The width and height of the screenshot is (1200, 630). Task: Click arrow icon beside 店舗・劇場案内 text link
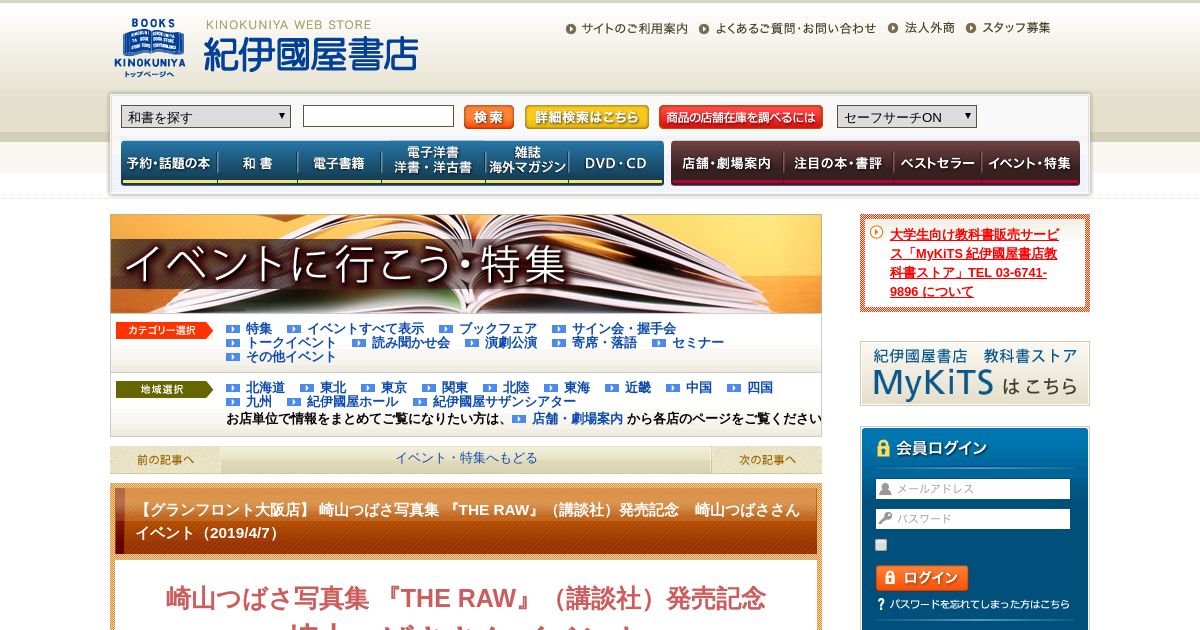tap(519, 419)
